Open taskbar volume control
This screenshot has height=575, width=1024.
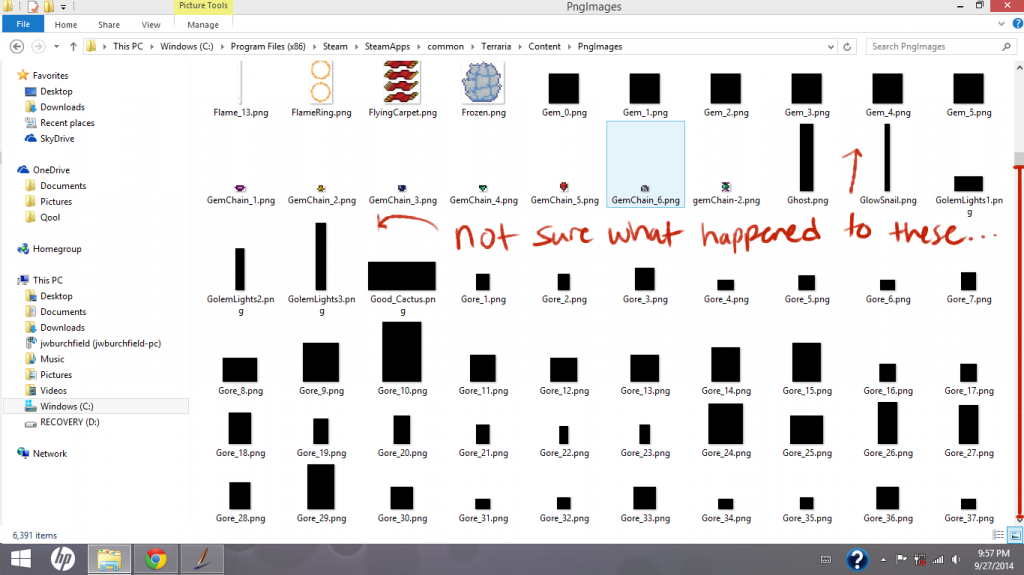[956, 559]
